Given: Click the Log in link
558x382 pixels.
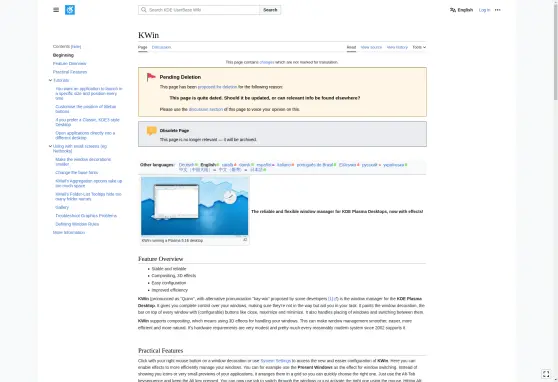Looking at the screenshot, I should [484, 10].
